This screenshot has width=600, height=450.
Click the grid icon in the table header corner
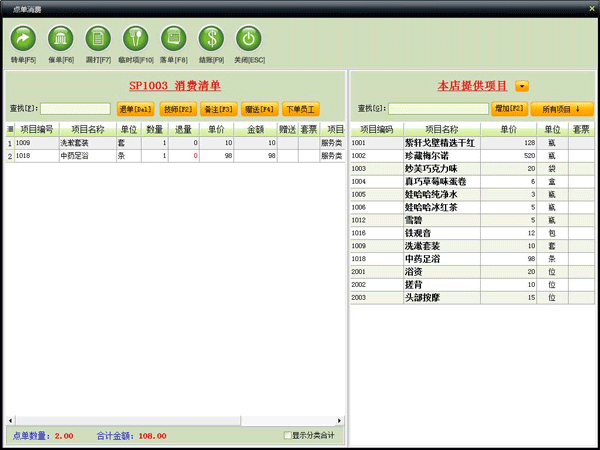(x=10, y=129)
